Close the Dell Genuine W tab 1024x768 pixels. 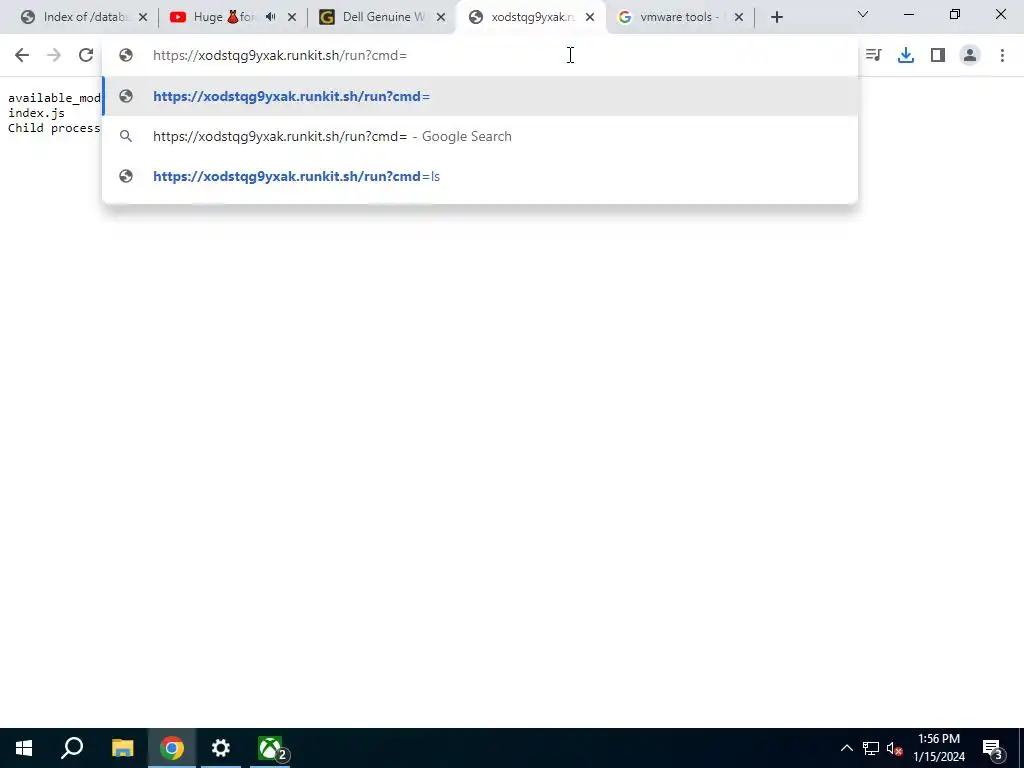coord(441,18)
